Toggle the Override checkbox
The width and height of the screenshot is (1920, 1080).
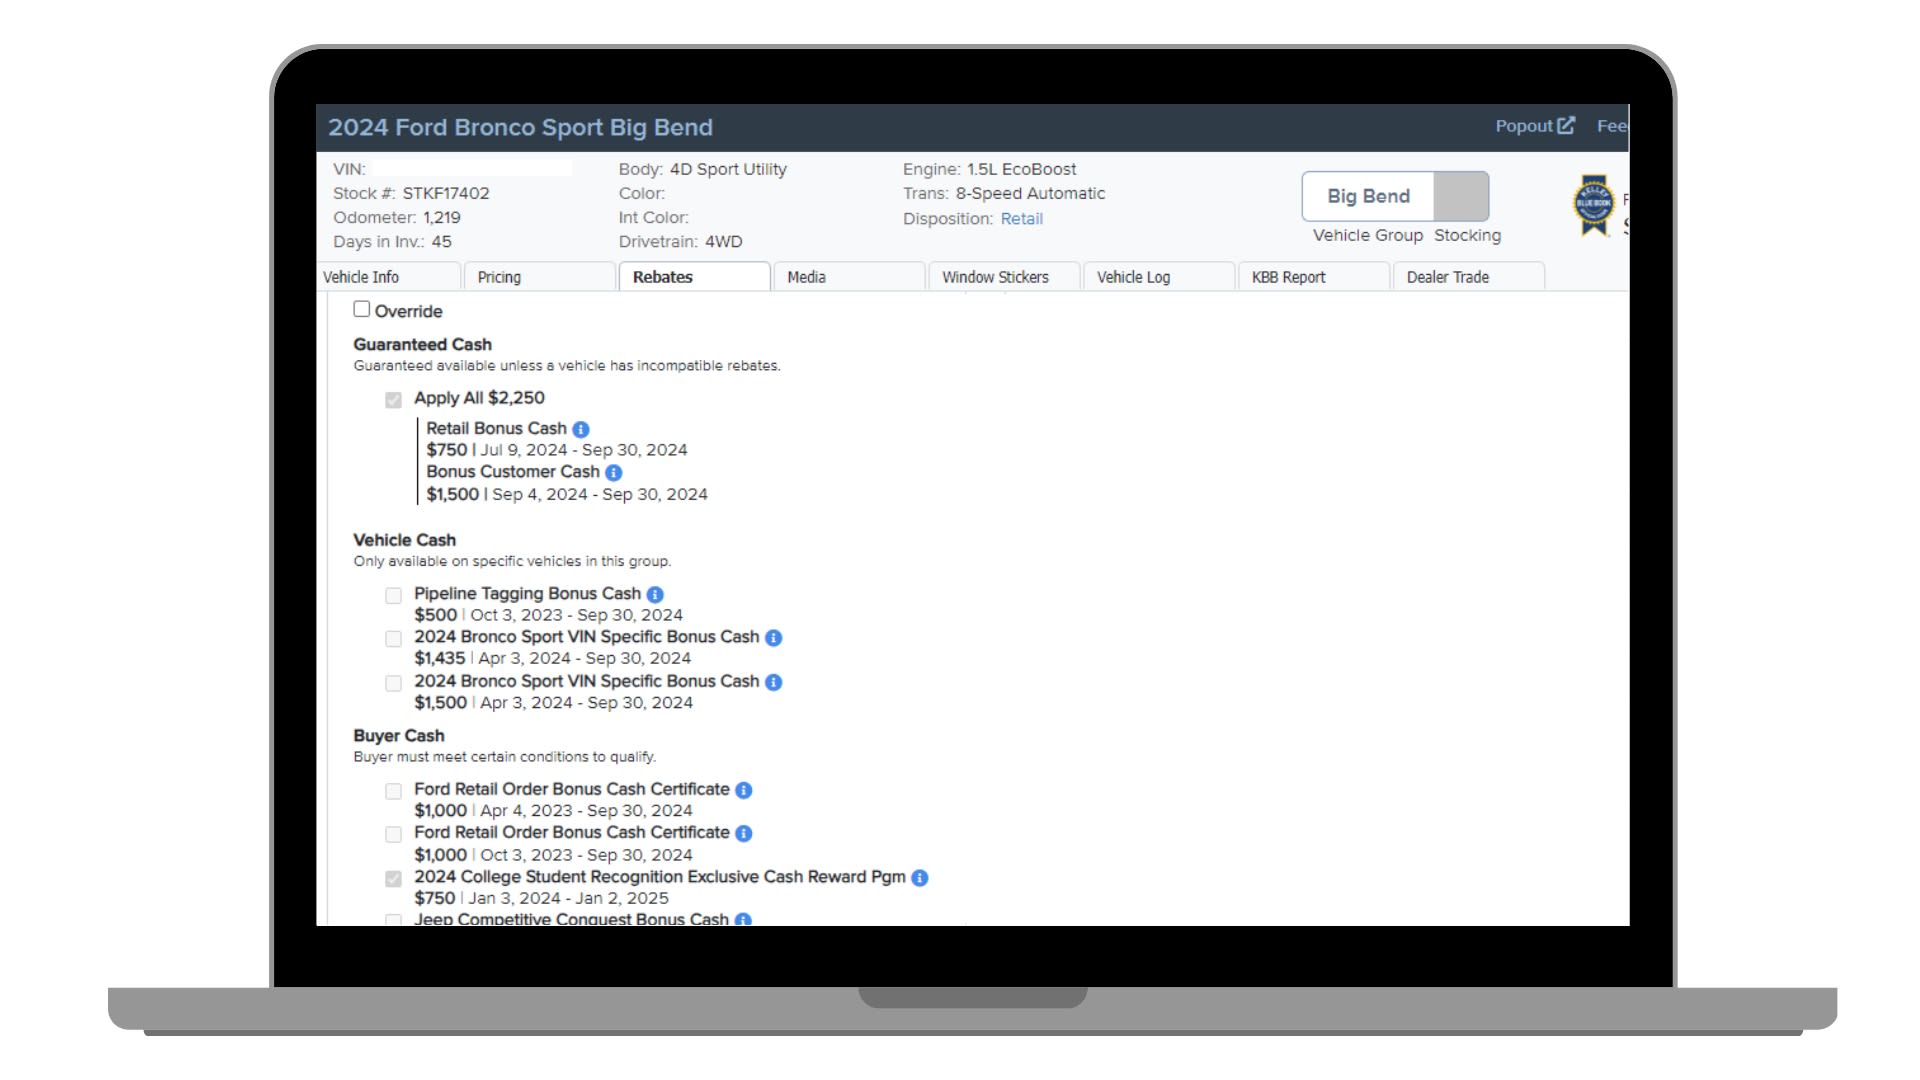361,310
